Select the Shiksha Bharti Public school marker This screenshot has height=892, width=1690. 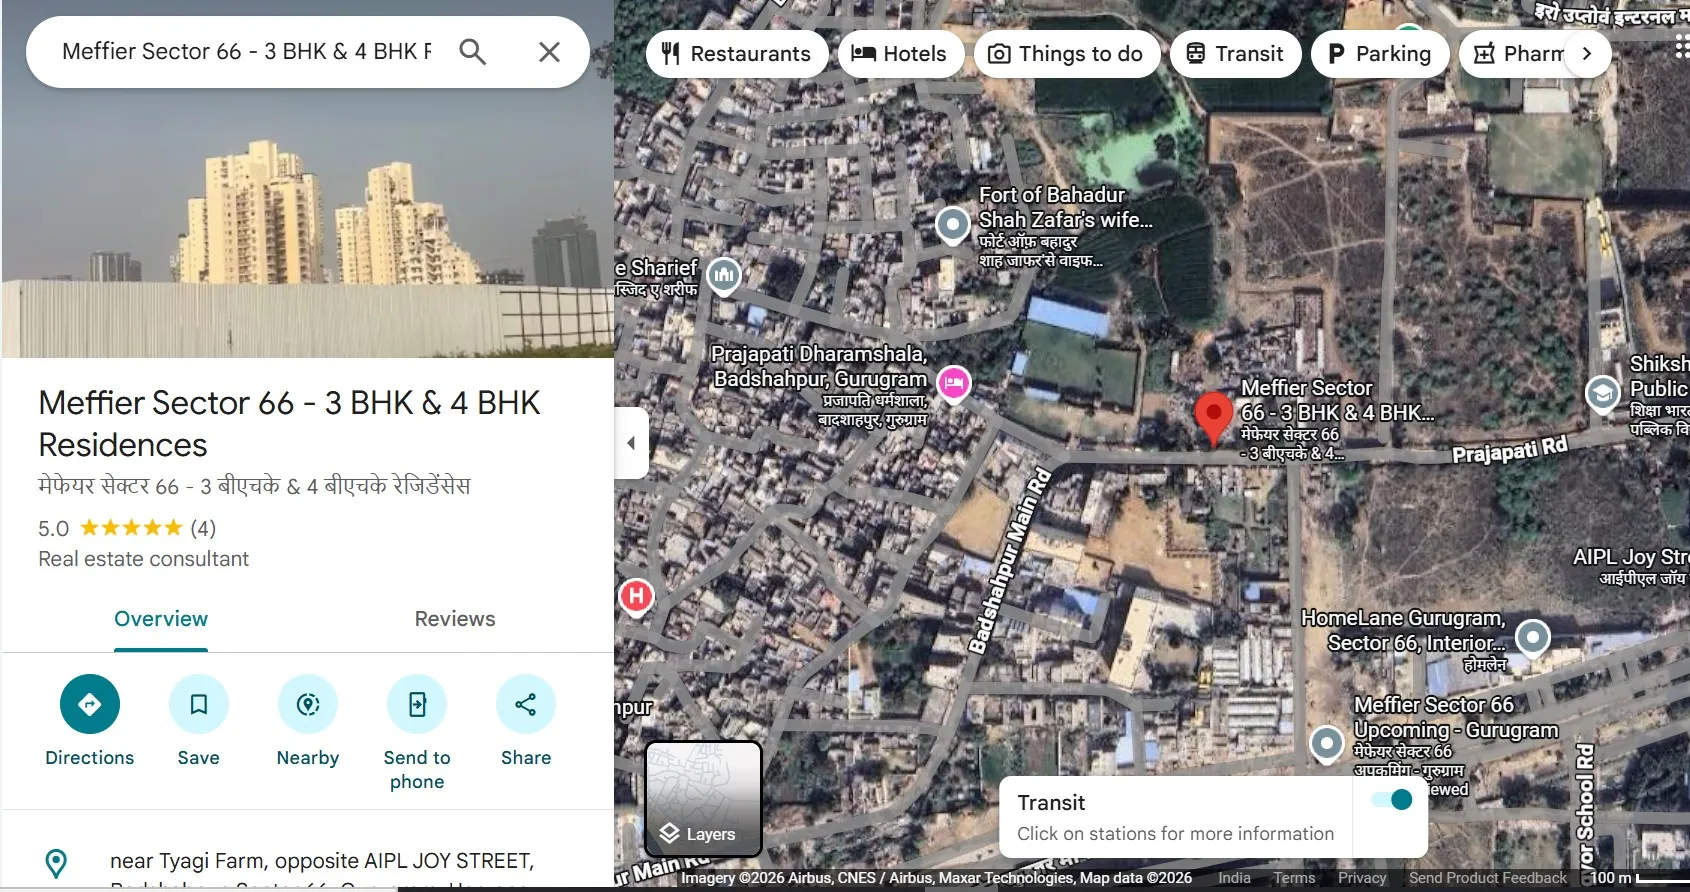coord(1603,393)
